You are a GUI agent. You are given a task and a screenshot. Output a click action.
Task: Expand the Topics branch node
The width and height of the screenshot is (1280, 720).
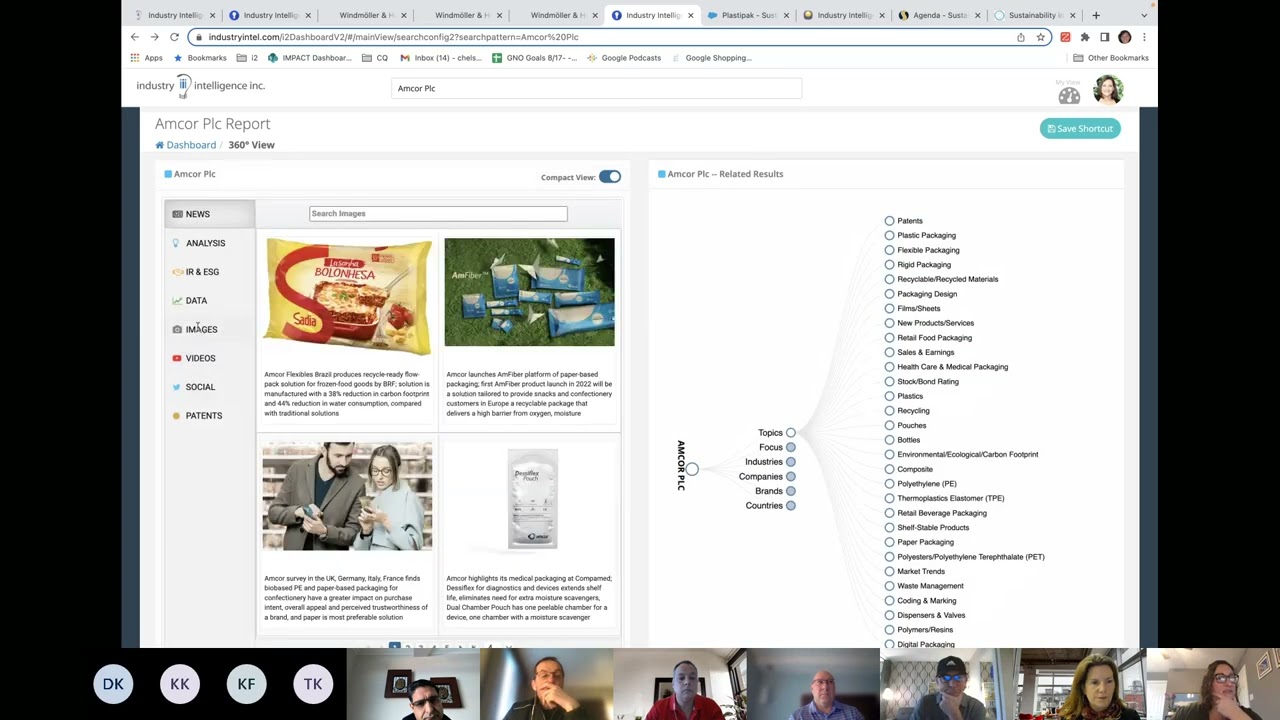pyautogui.click(x=790, y=433)
